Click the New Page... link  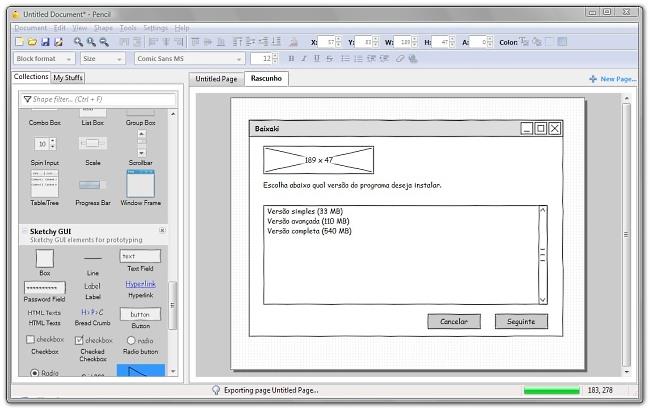pyautogui.click(x=612, y=78)
